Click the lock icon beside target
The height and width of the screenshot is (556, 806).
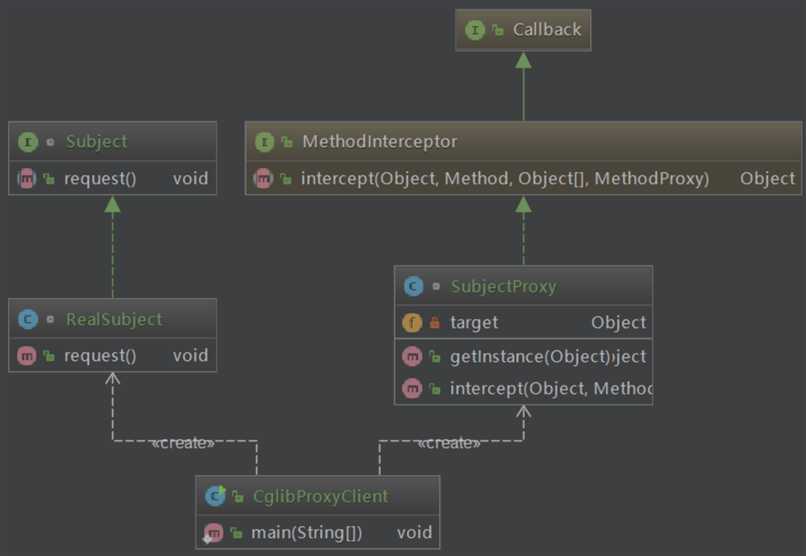click(x=435, y=323)
